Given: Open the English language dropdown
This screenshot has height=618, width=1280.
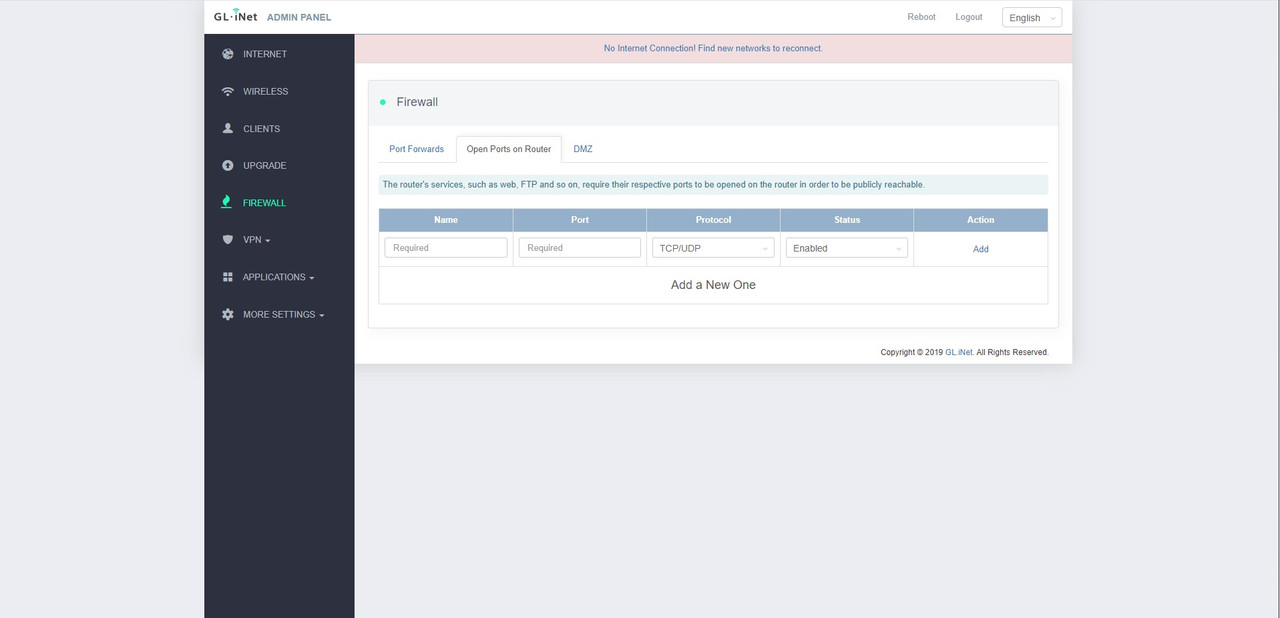Looking at the screenshot, I should coord(1032,17).
